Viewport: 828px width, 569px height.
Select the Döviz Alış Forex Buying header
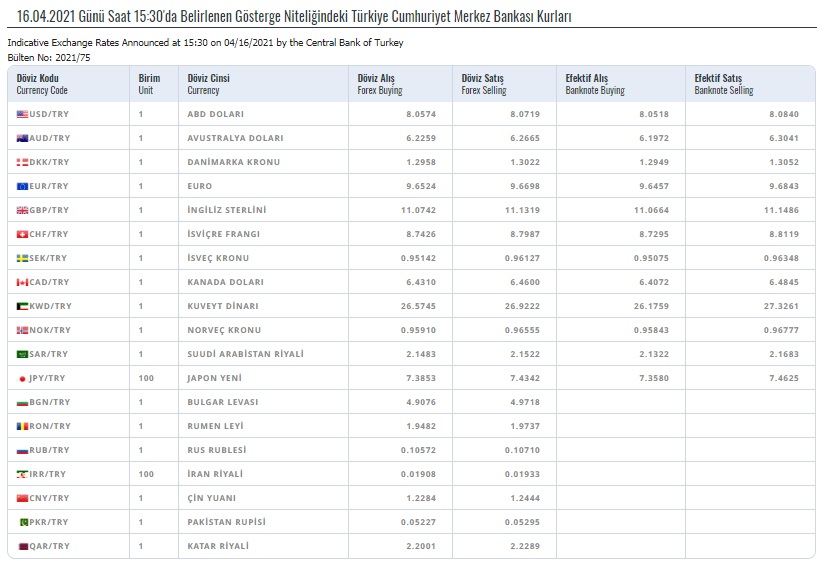(382, 84)
